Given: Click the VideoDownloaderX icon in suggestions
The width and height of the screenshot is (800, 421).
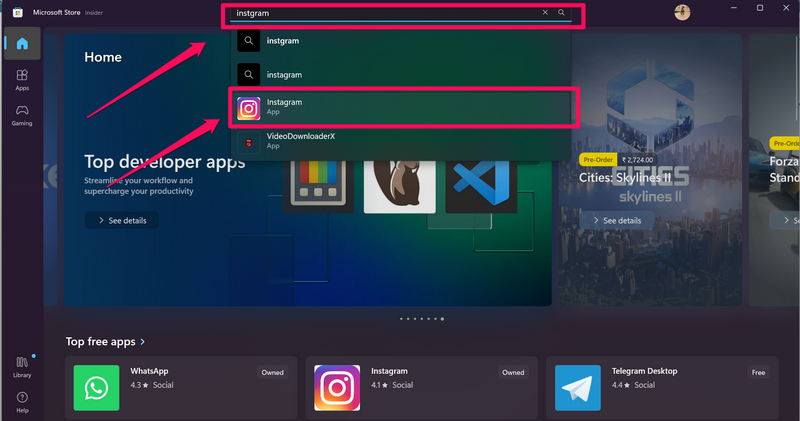Looking at the screenshot, I should 248,142.
